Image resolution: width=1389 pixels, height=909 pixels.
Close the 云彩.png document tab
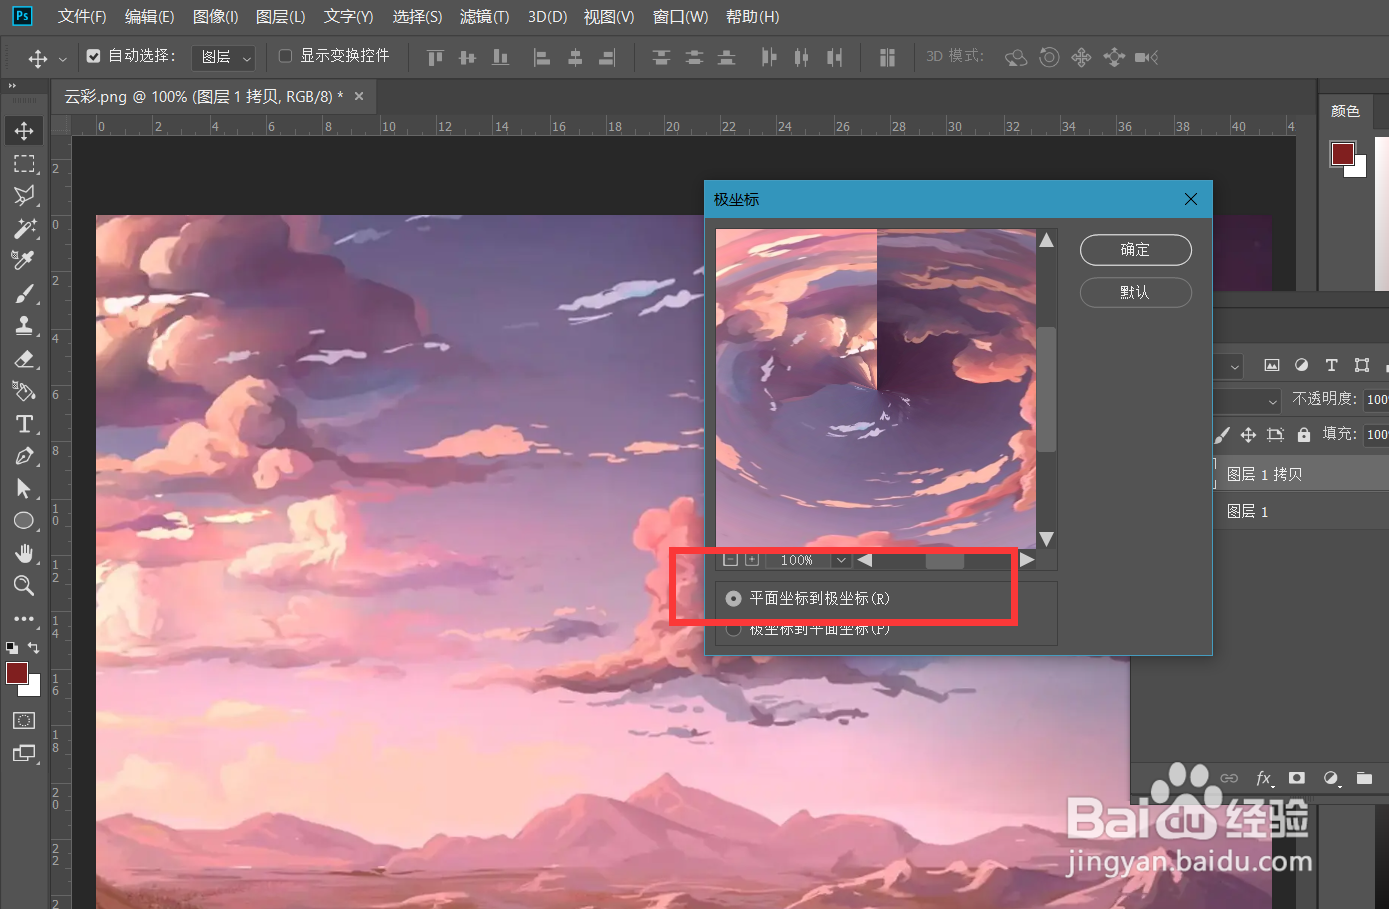click(x=359, y=96)
